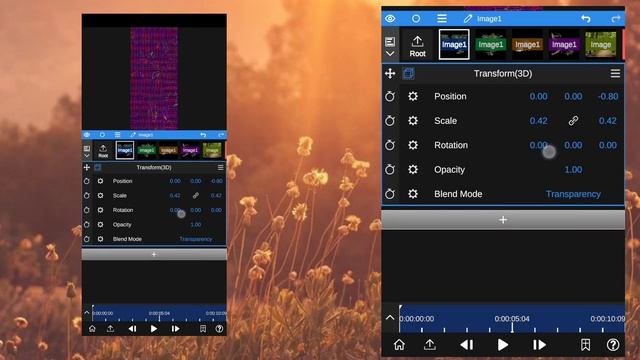Edit the Position X value in the right panel
The width and height of the screenshot is (640, 360).
(x=538, y=96)
